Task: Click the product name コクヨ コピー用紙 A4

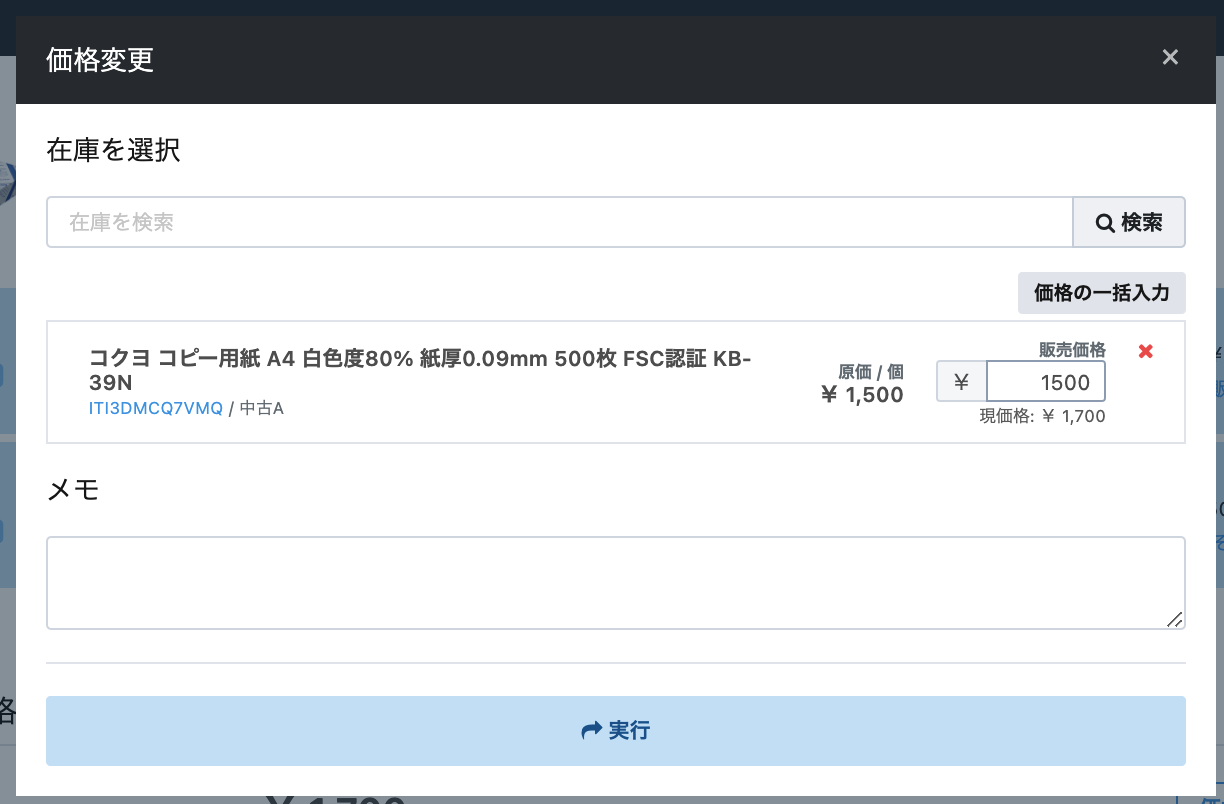Action: pyautogui.click(x=420, y=371)
